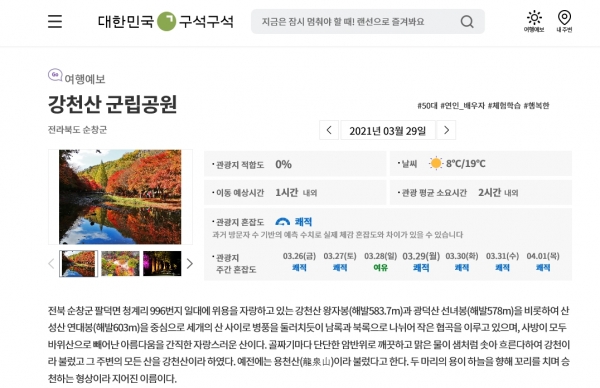Click the sunny weather icon
Image resolution: width=600 pixels, height=388 pixels.
pyautogui.click(x=435, y=163)
